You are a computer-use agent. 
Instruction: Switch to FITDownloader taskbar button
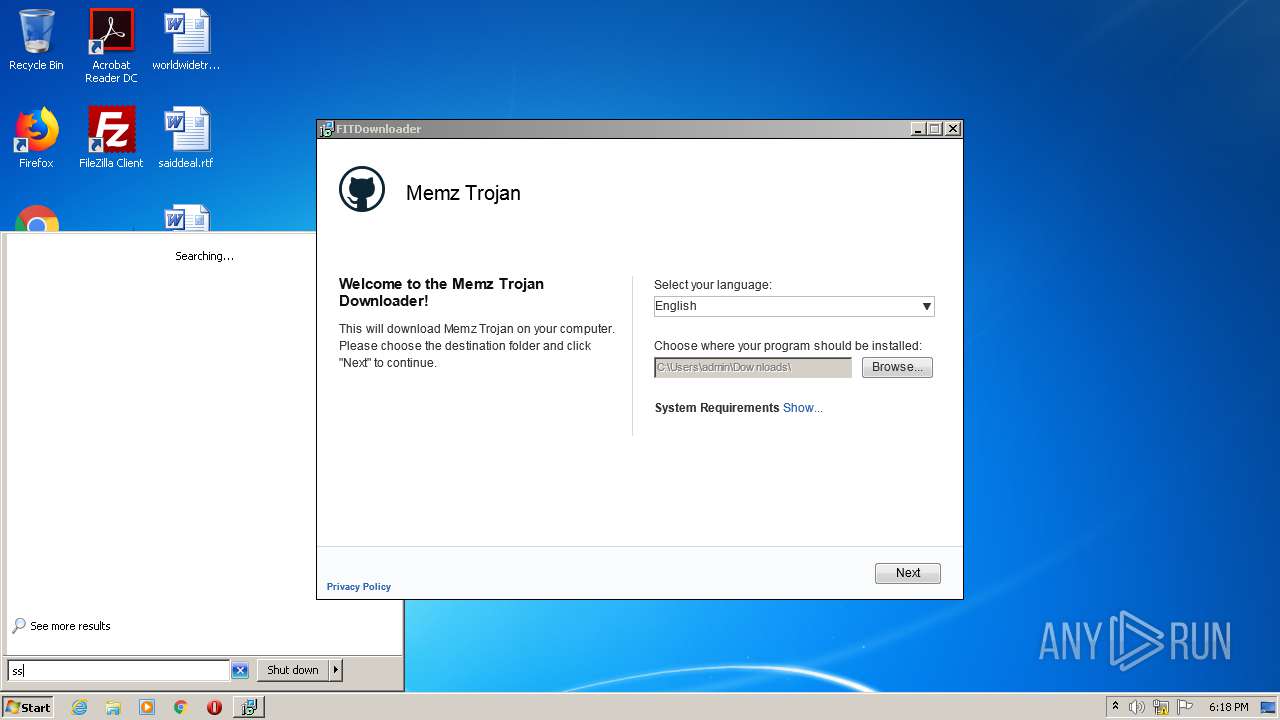point(248,707)
